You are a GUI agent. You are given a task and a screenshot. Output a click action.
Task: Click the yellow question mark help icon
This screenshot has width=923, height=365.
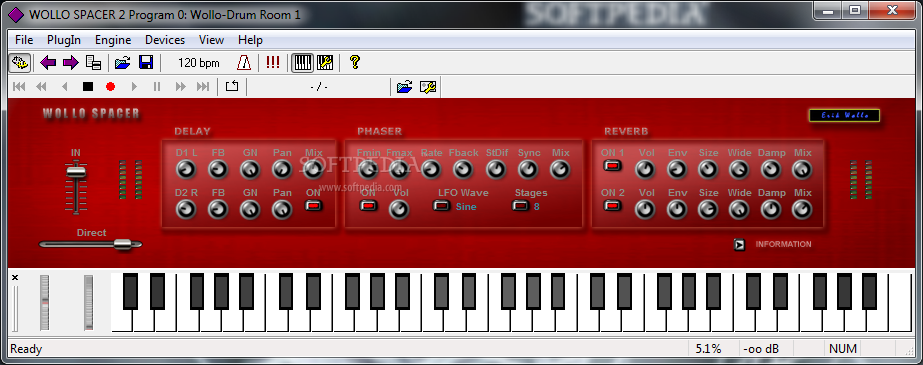coord(354,62)
